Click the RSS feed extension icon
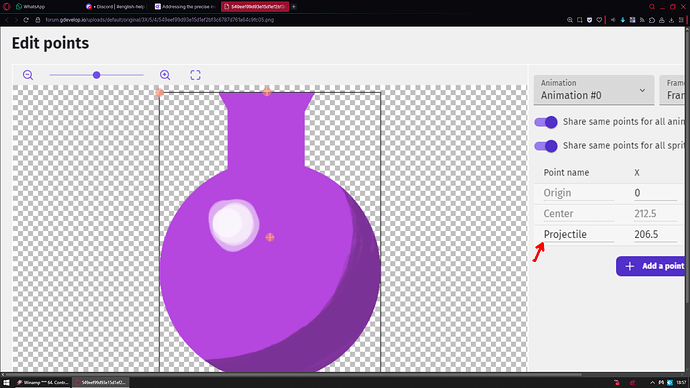Screen dimensions: 690x388 (642, 20)
